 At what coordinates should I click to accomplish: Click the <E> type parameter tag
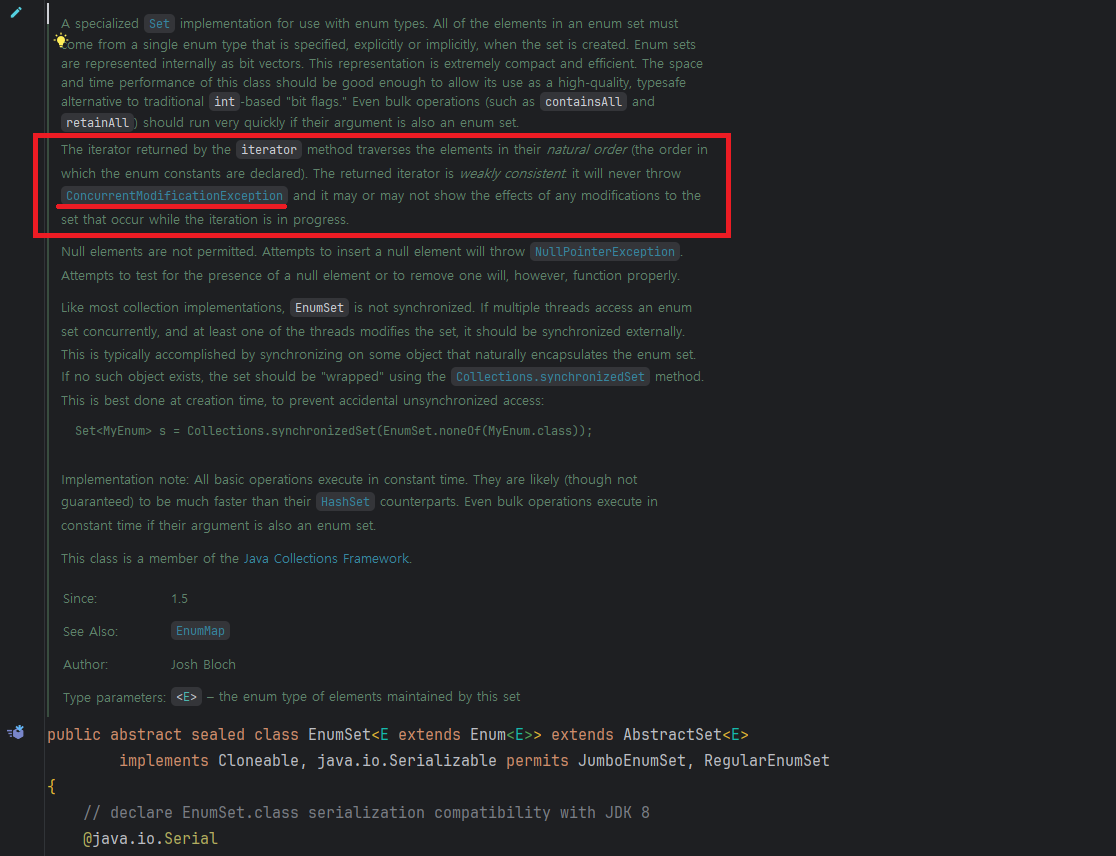click(187, 697)
